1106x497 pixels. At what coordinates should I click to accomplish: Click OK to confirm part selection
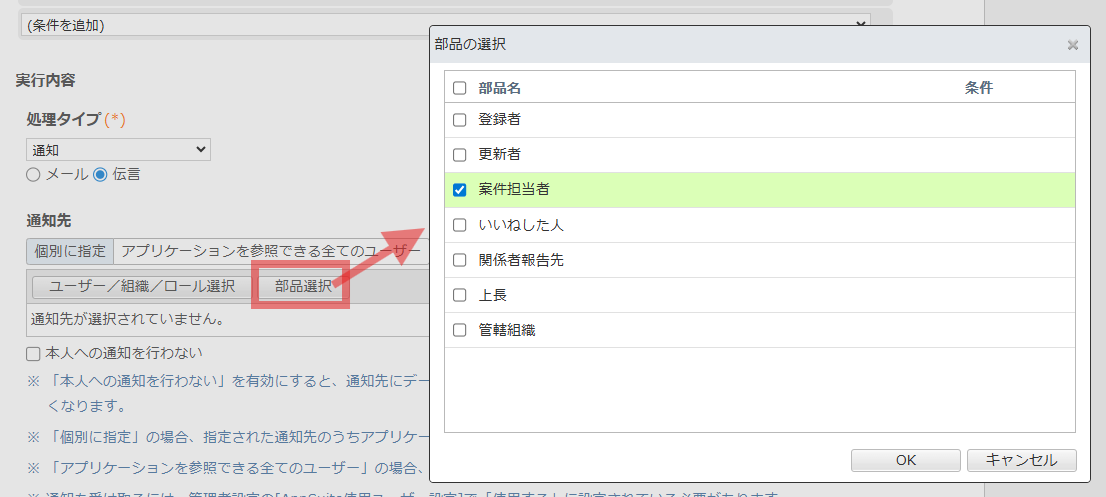point(905,460)
